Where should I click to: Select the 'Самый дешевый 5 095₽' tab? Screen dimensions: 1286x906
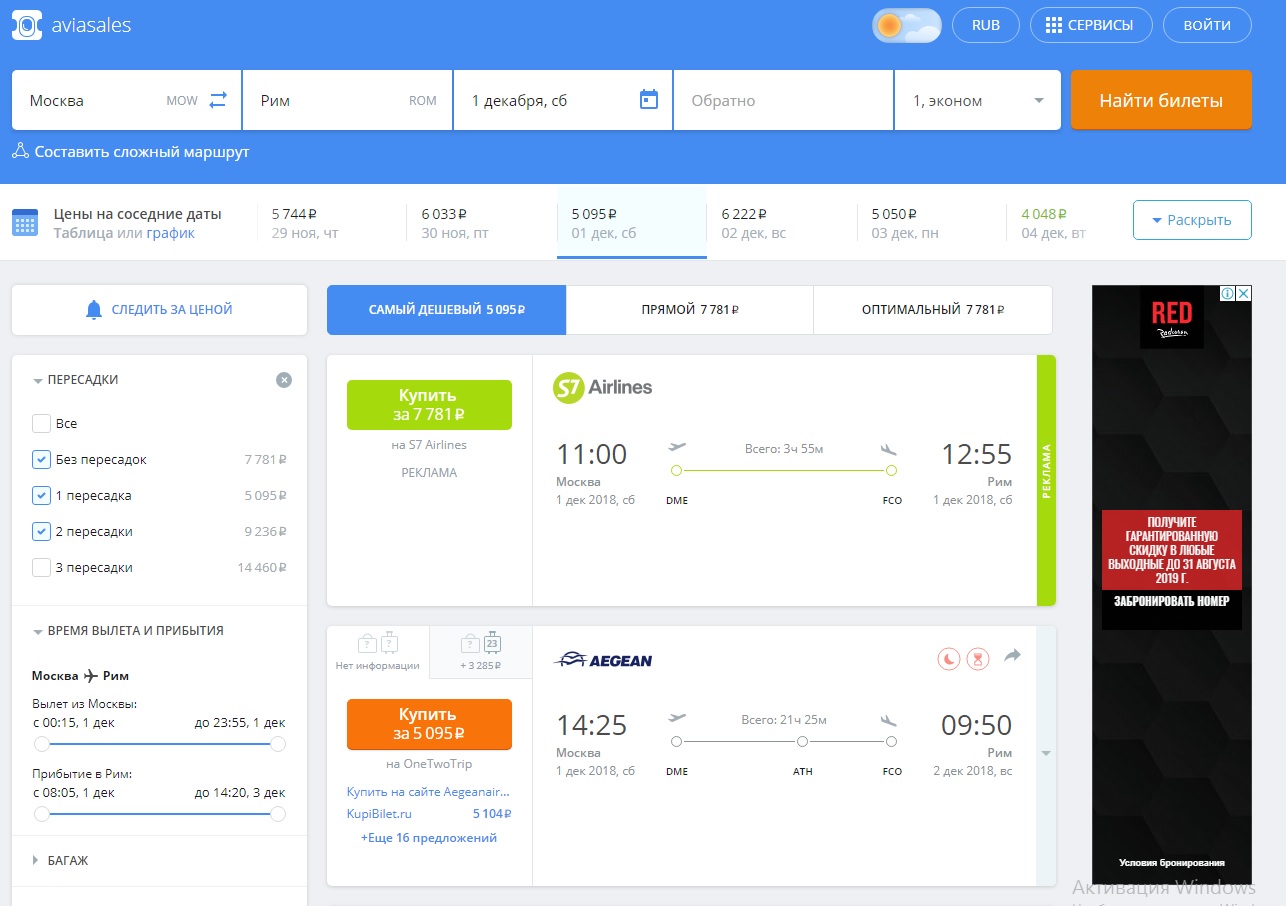tap(447, 310)
